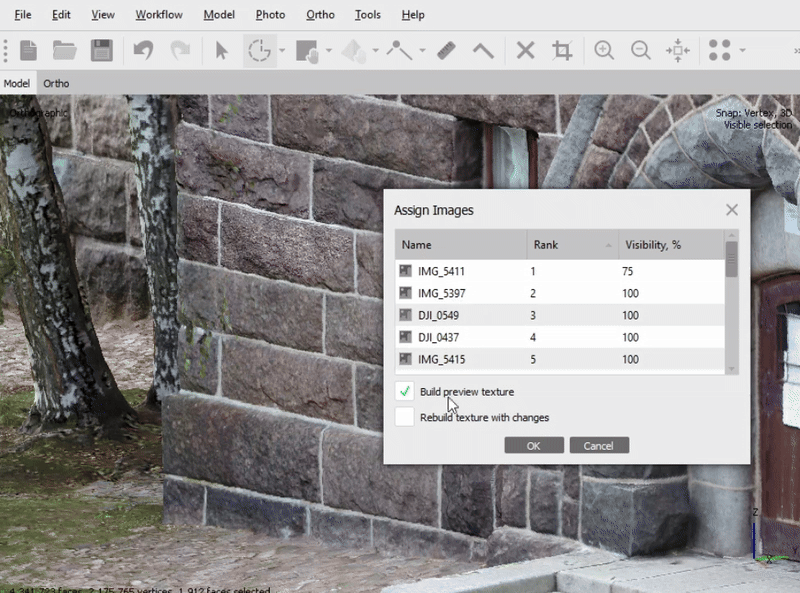Switch to the Ortho view tab
The image size is (800, 593).
[56, 83]
